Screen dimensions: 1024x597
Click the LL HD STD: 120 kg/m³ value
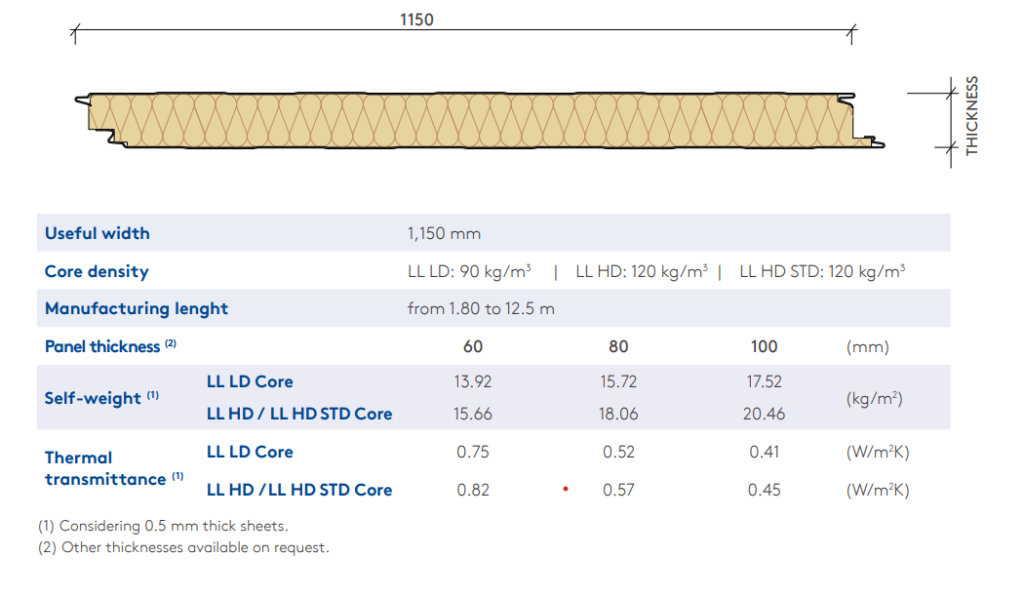click(822, 272)
